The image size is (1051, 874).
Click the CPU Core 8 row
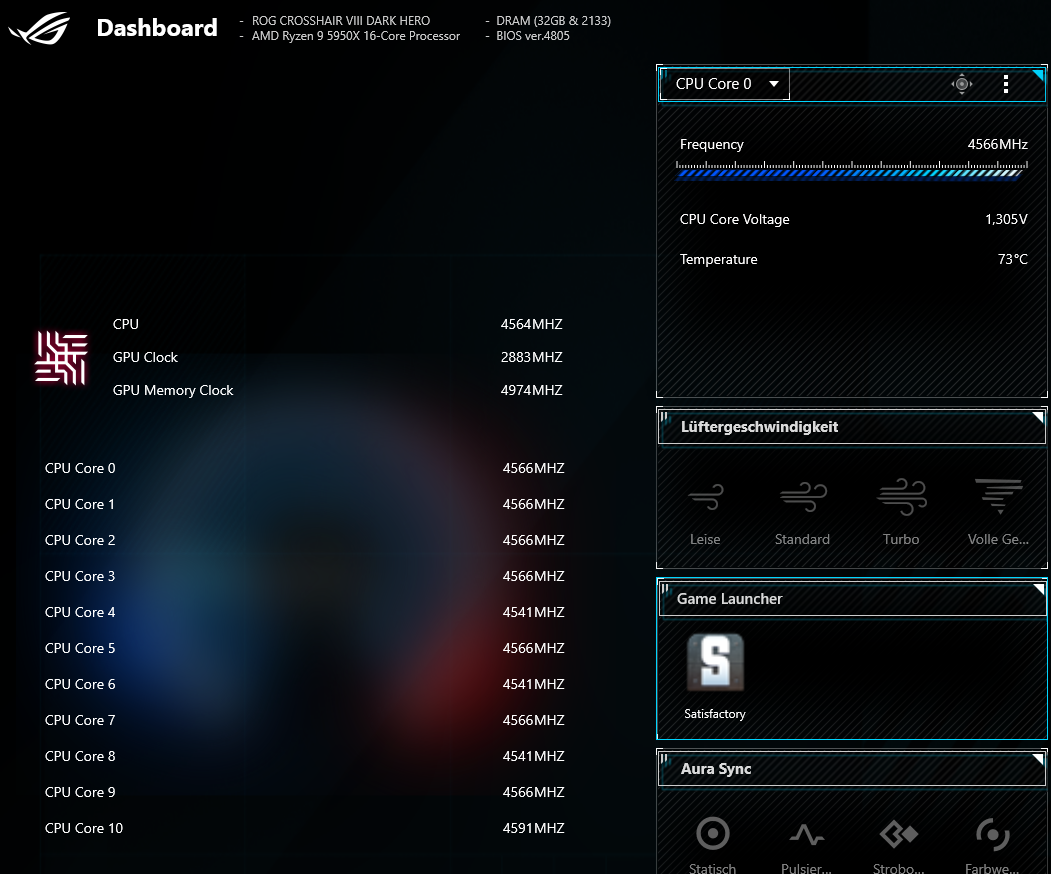[304, 756]
